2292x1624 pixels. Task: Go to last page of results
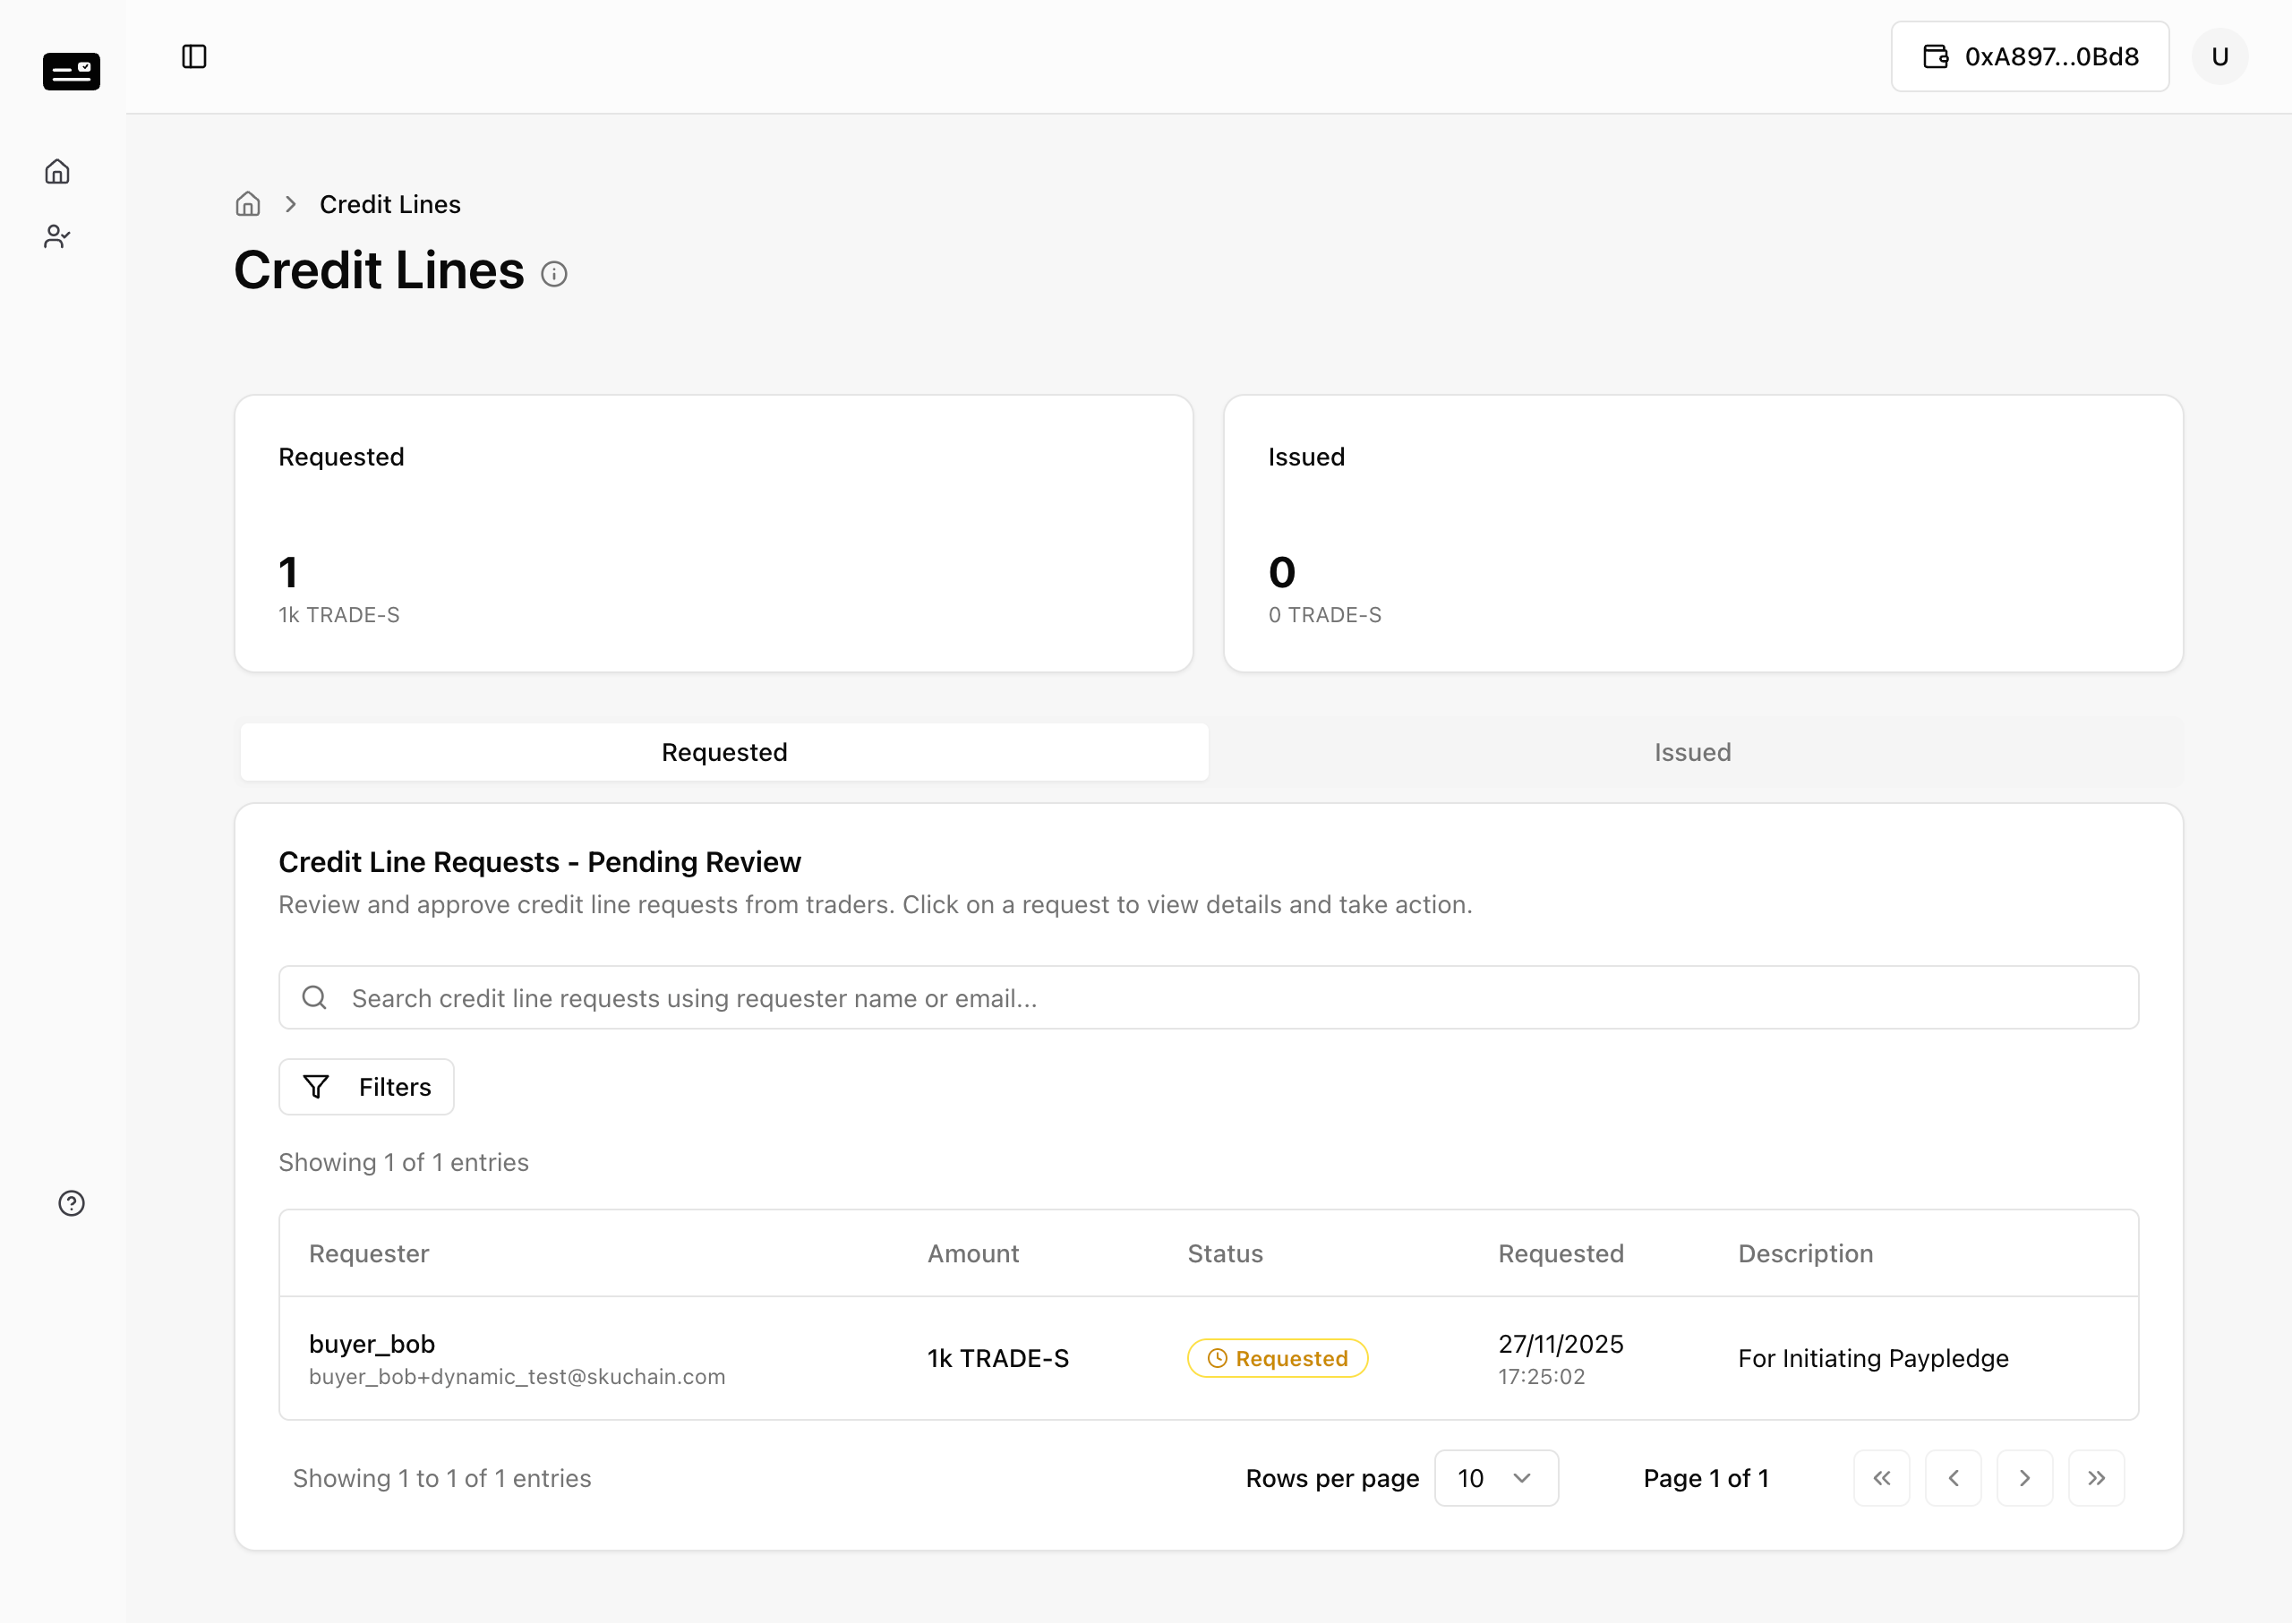[2097, 1478]
